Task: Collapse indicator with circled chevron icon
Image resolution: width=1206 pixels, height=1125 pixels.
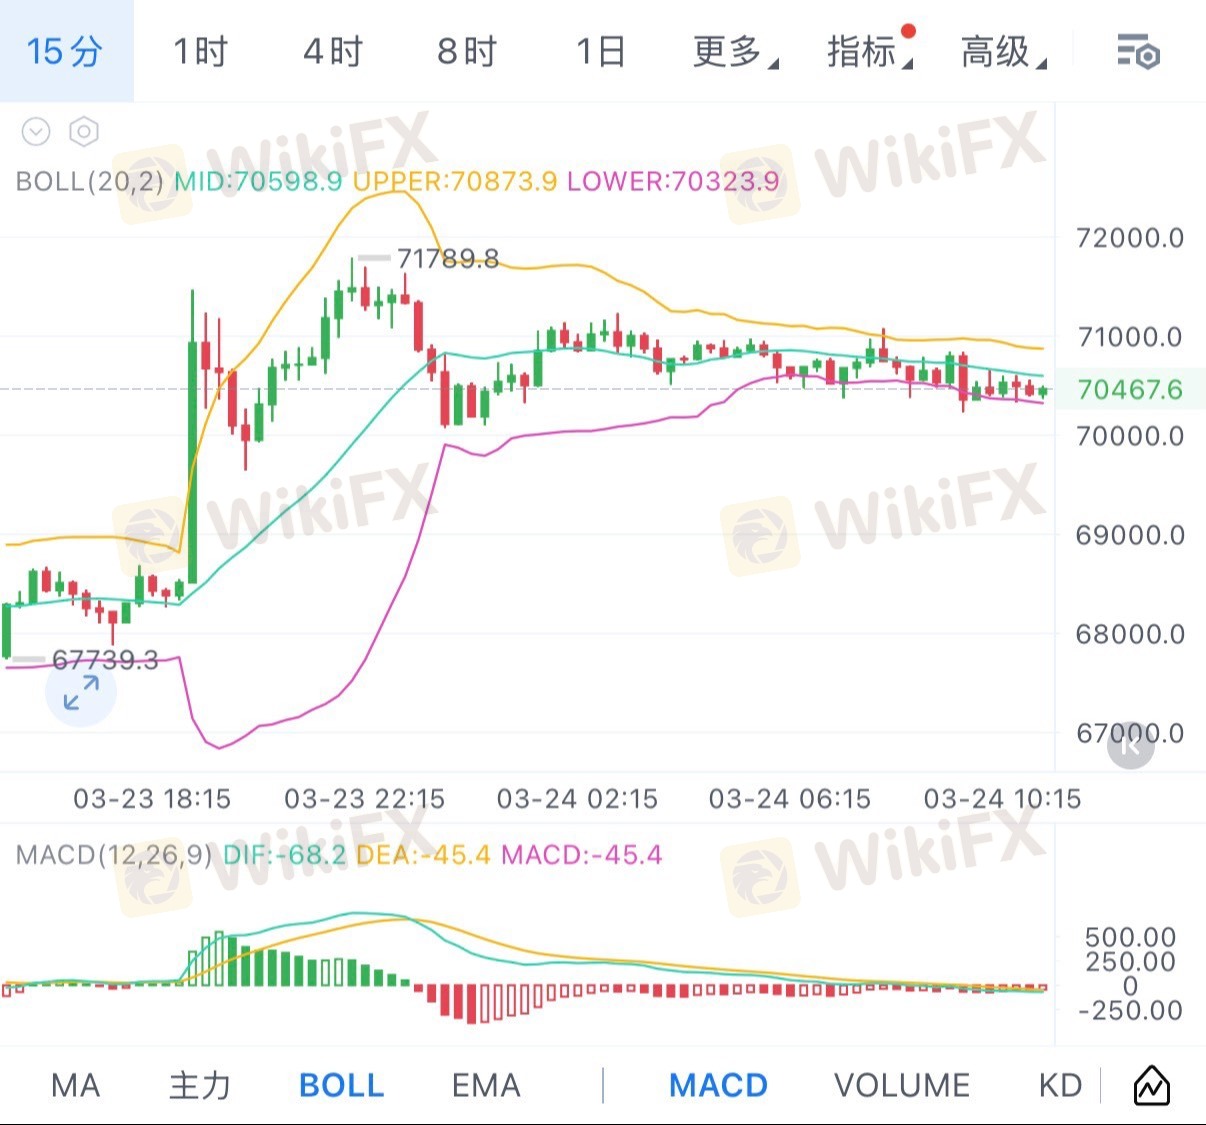Action: tap(36, 132)
